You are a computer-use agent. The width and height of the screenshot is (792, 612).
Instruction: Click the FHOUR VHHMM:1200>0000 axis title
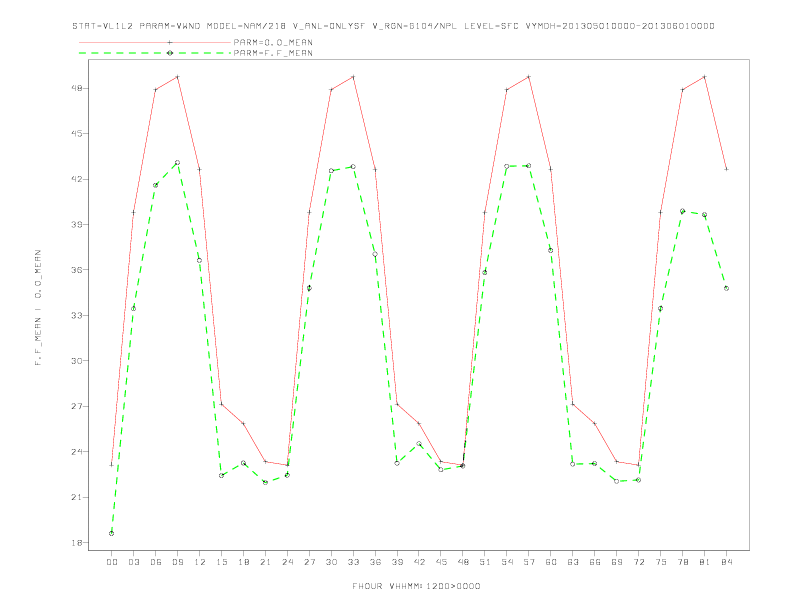pos(416,586)
